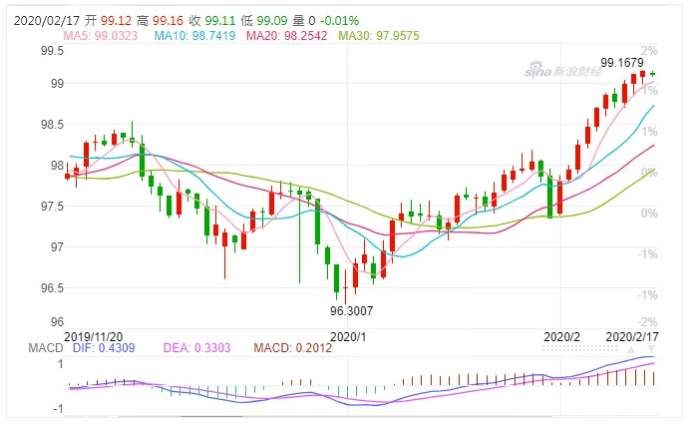689x425 pixels.
Task: Click the 2020/2/17 end date label
Action: click(x=632, y=337)
